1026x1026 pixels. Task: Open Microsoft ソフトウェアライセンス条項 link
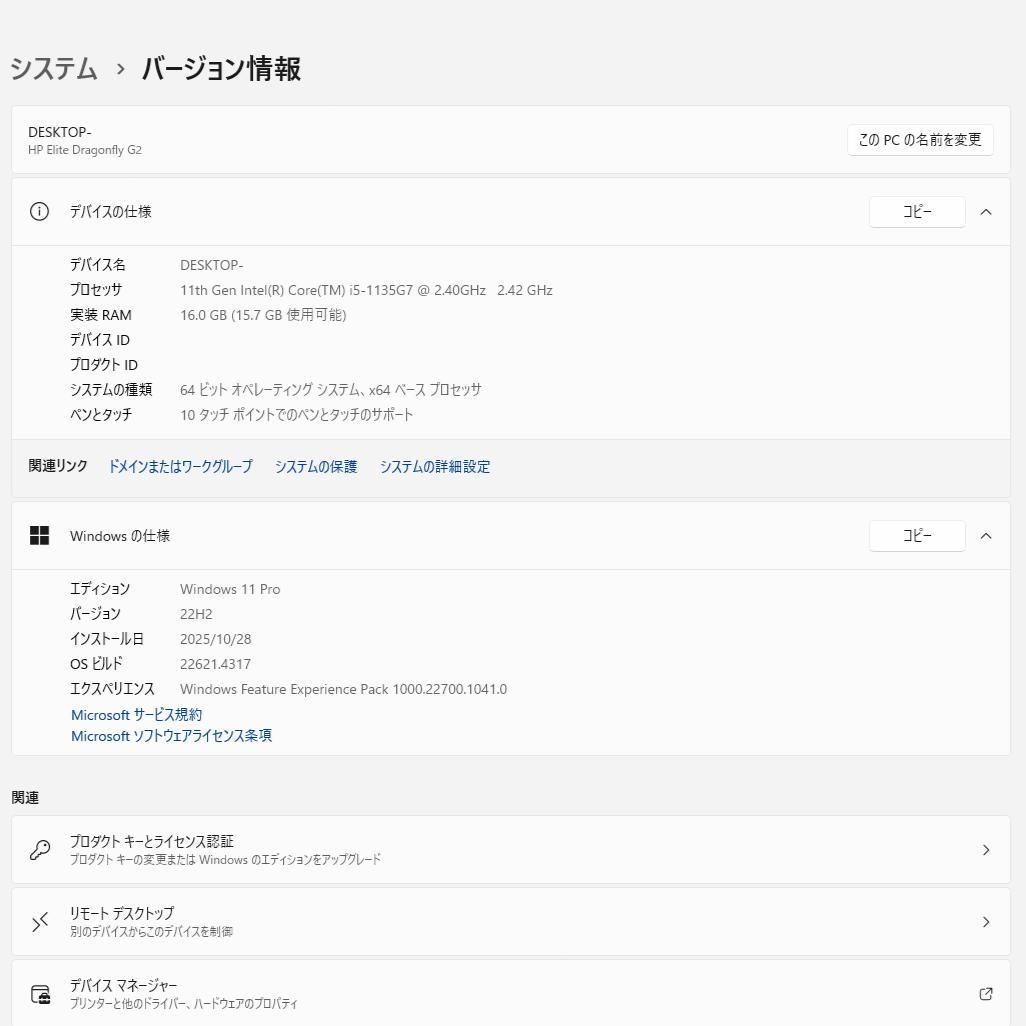click(x=171, y=736)
